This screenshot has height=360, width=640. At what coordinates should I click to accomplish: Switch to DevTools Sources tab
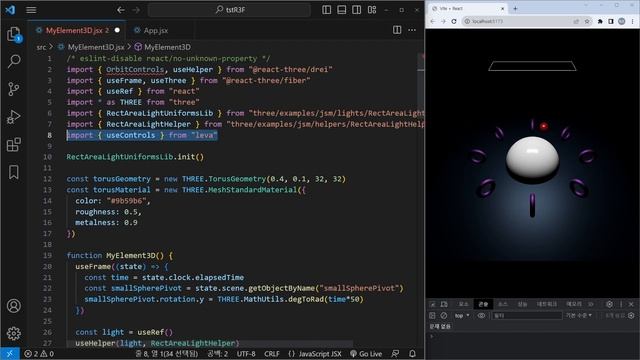(x=502, y=304)
